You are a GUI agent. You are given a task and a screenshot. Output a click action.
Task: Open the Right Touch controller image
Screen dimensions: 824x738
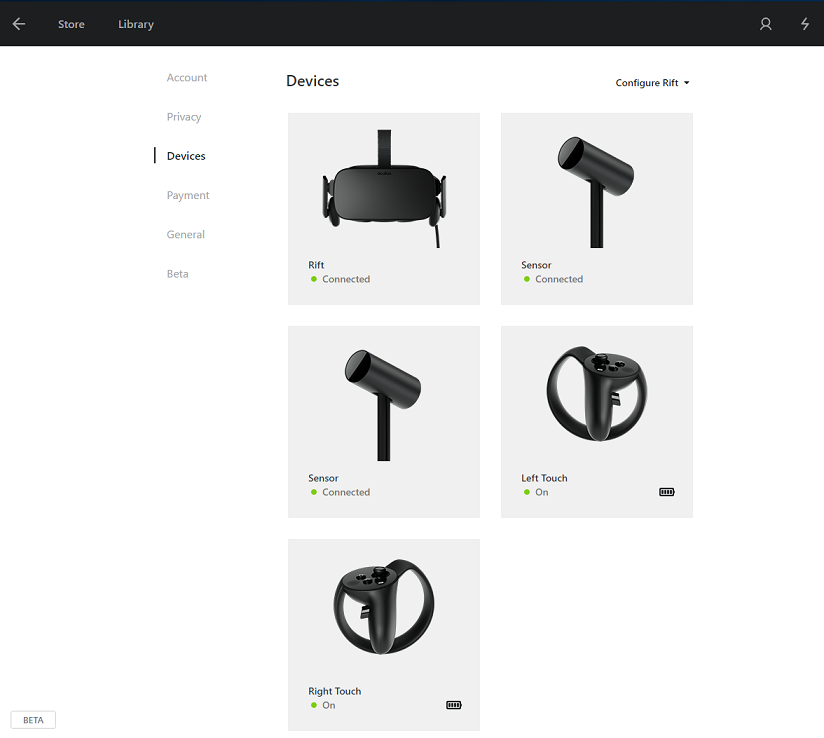(x=384, y=607)
